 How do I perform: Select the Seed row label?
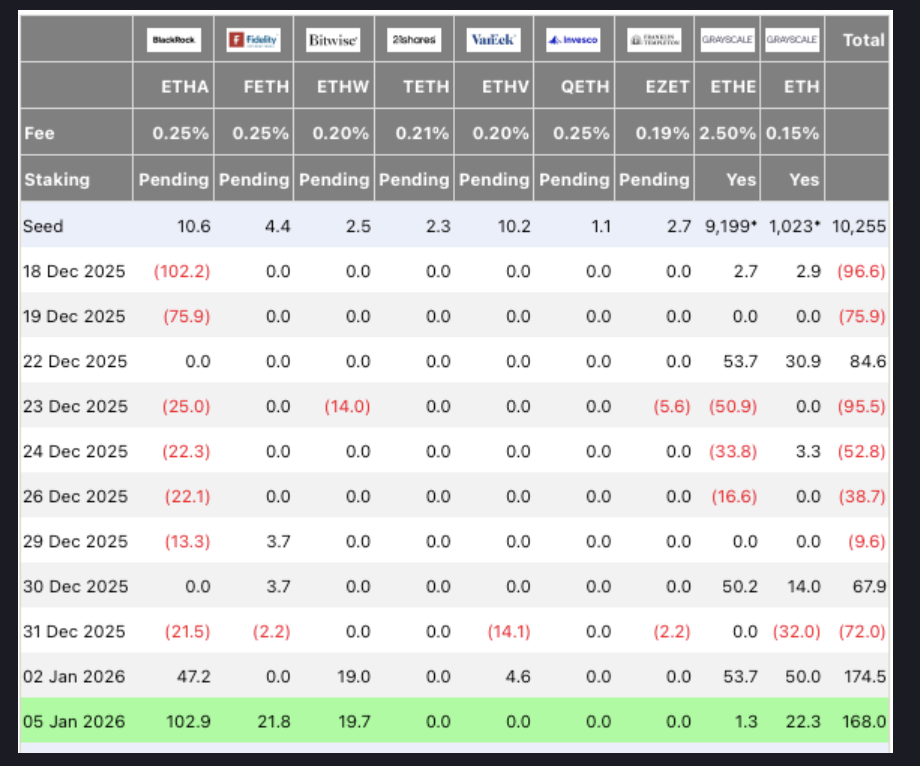click(43, 226)
